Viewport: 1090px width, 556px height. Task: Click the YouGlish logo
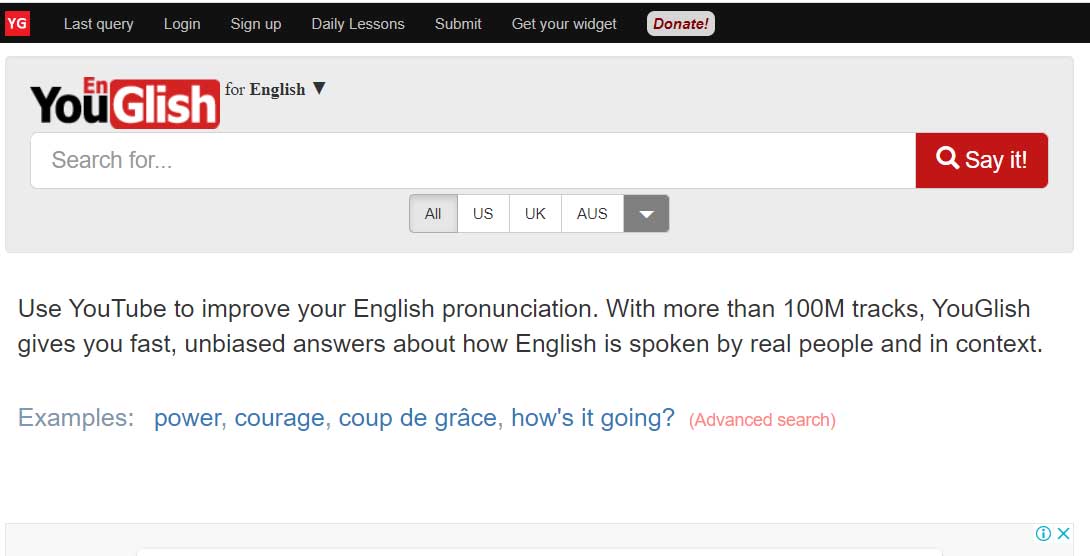point(125,103)
